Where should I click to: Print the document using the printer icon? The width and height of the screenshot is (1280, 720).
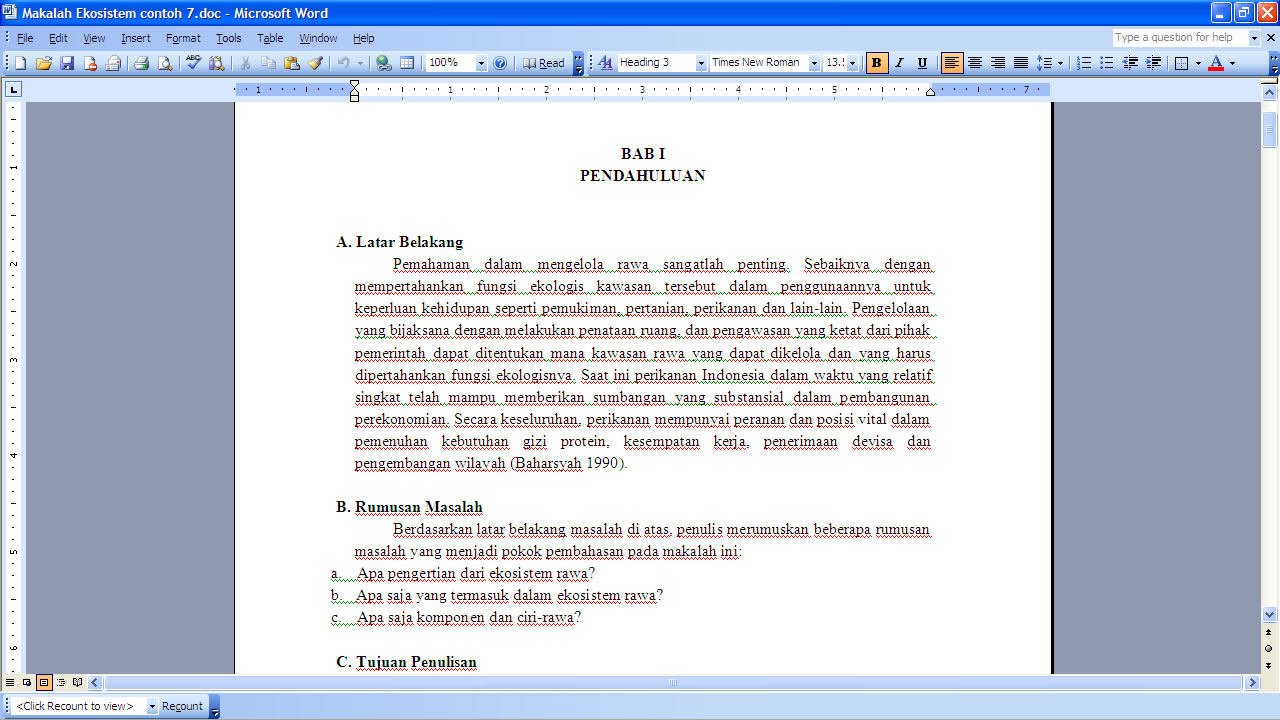tap(141, 63)
